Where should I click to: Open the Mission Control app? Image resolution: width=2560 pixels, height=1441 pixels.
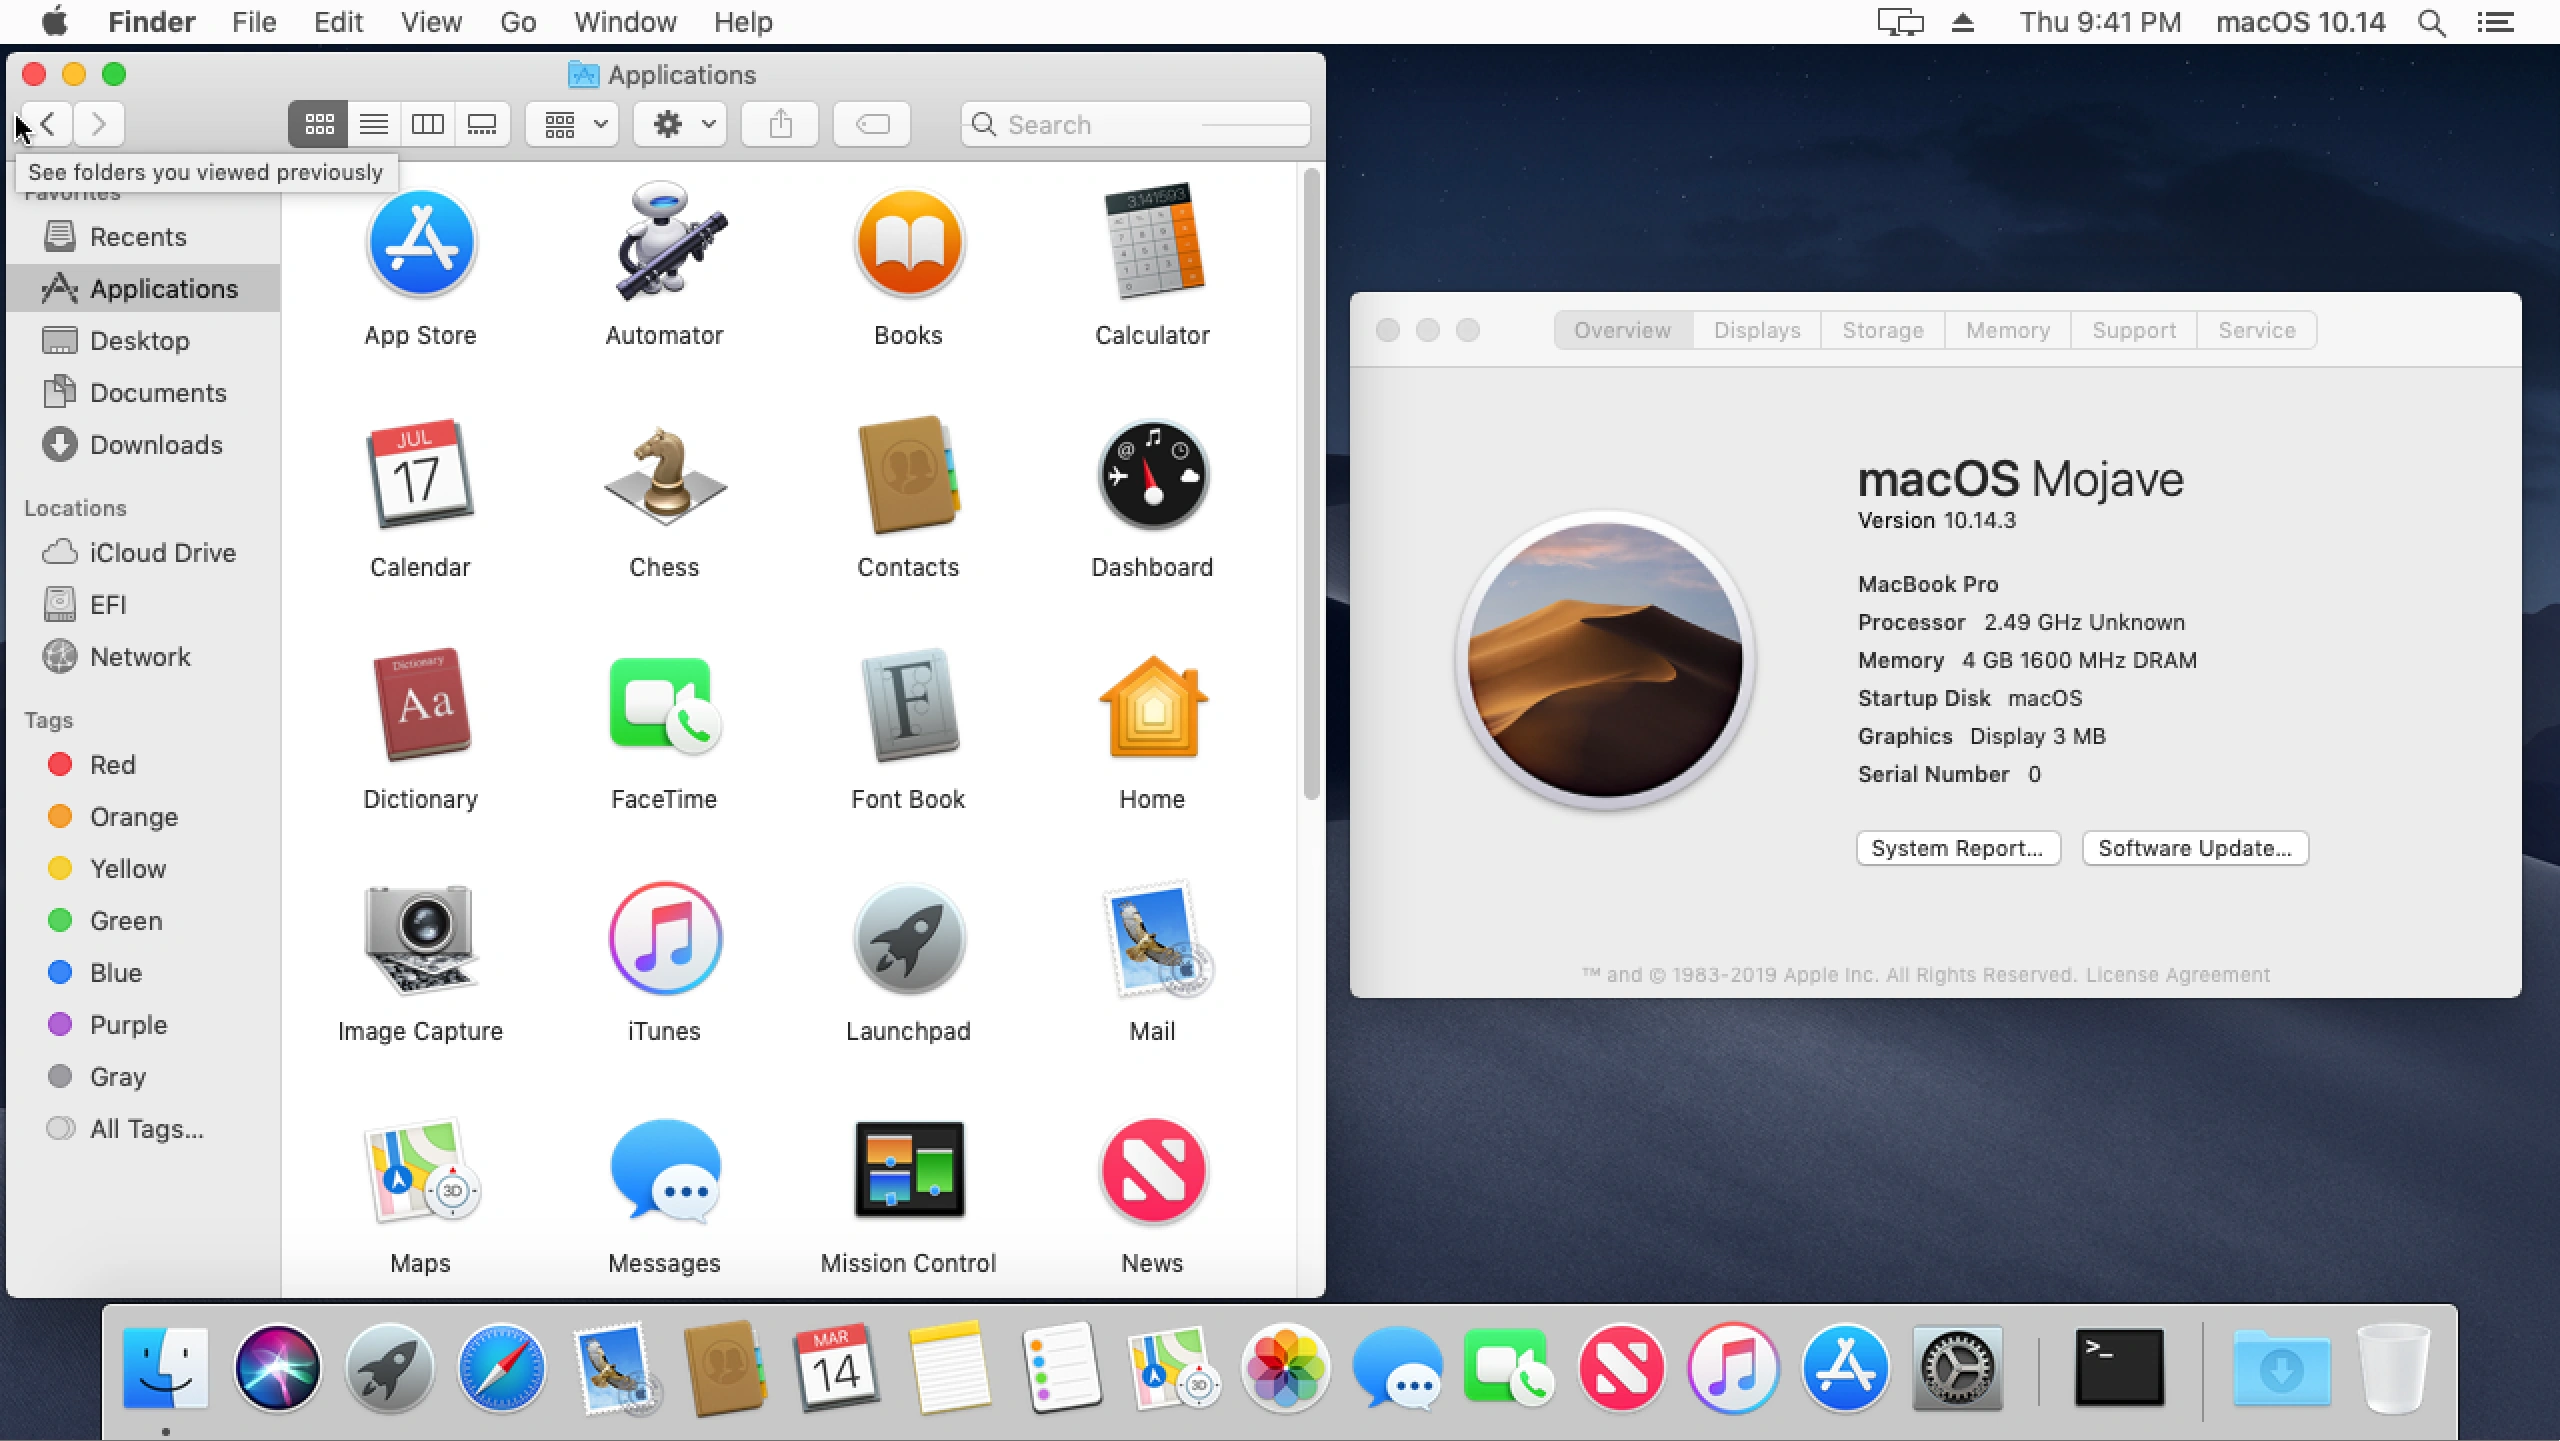(x=908, y=1171)
